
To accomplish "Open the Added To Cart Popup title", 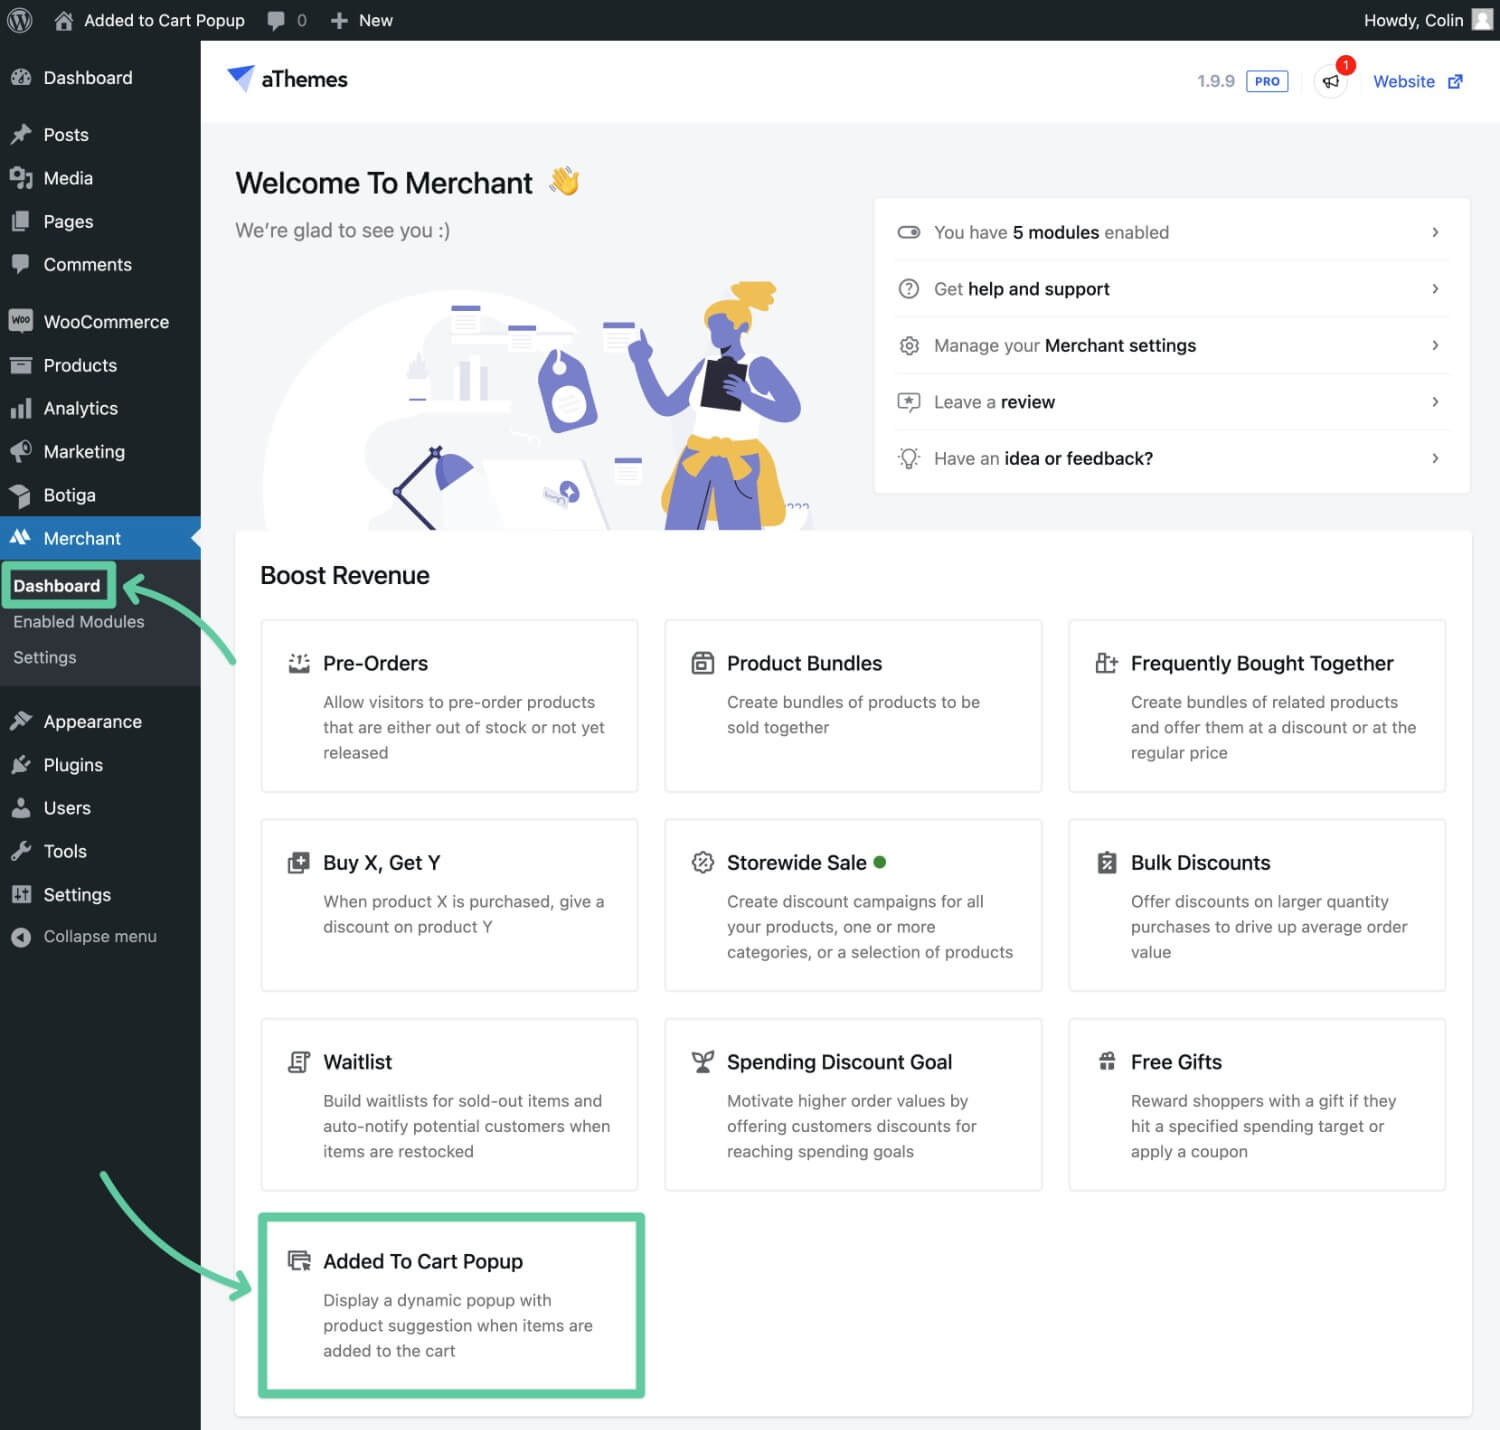I will 423,1261.
